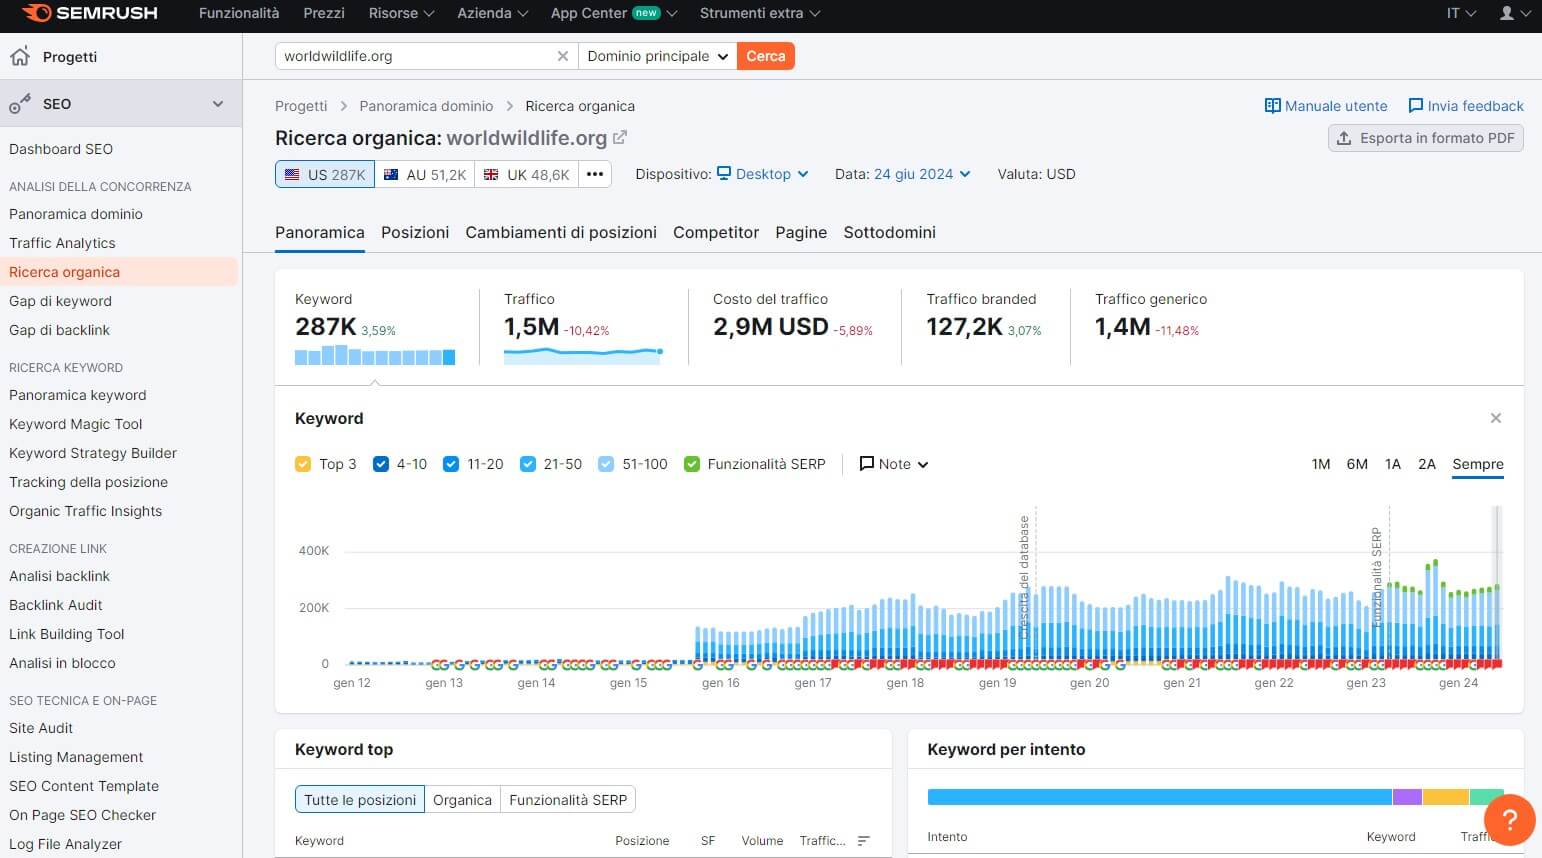The image size is (1542, 858).
Task: Open the IT language dropdown
Action: coord(1461,13)
